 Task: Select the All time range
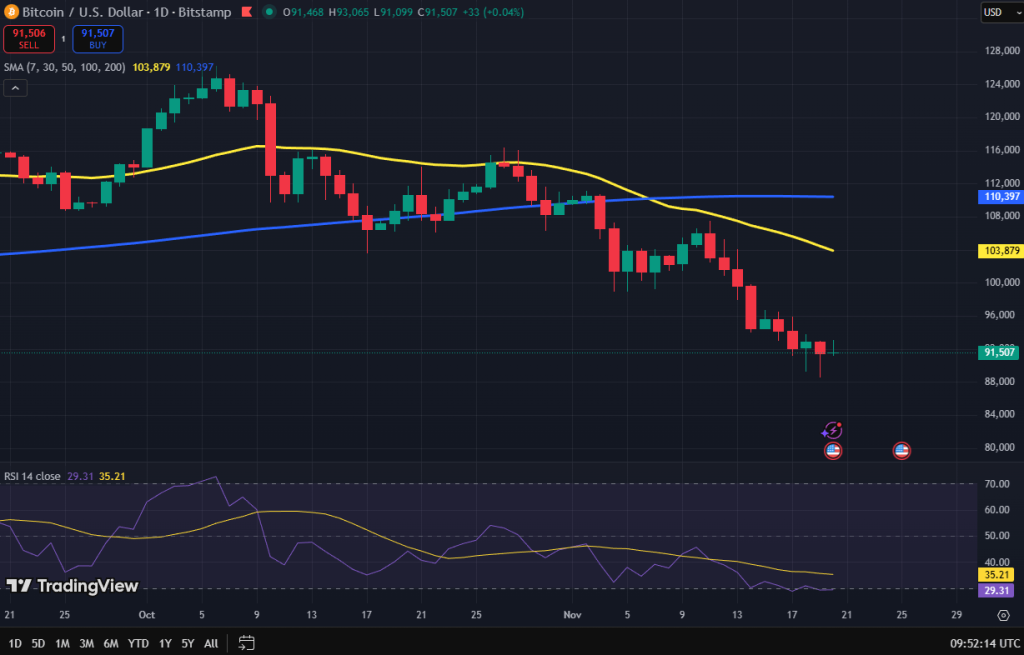coord(211,643)
